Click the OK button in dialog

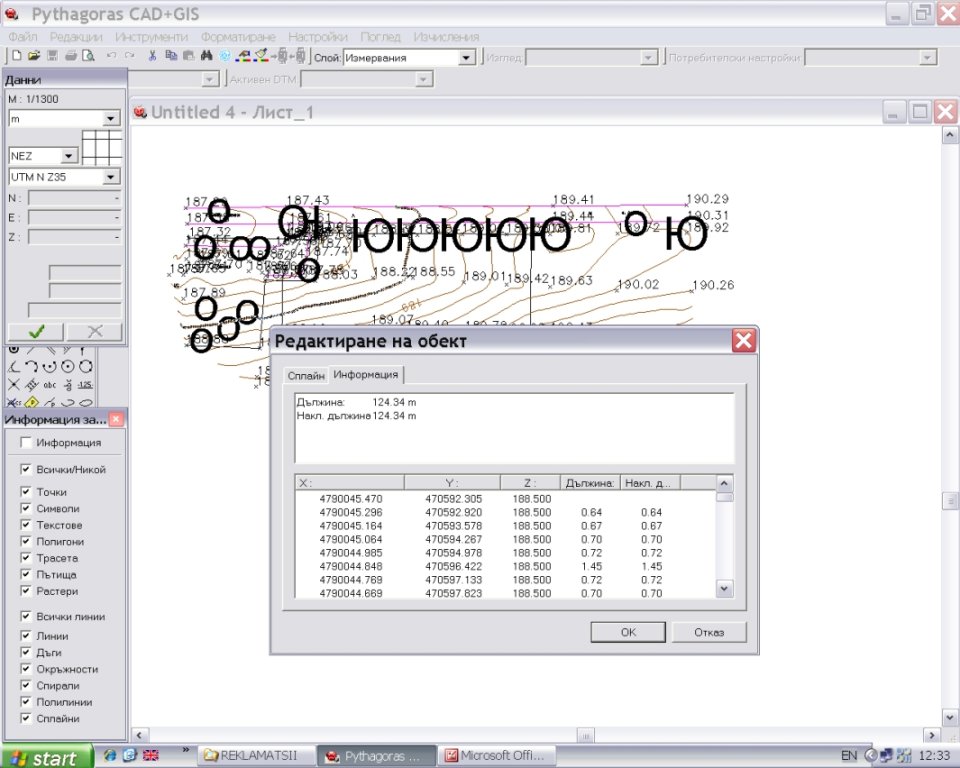coord(627,632)
